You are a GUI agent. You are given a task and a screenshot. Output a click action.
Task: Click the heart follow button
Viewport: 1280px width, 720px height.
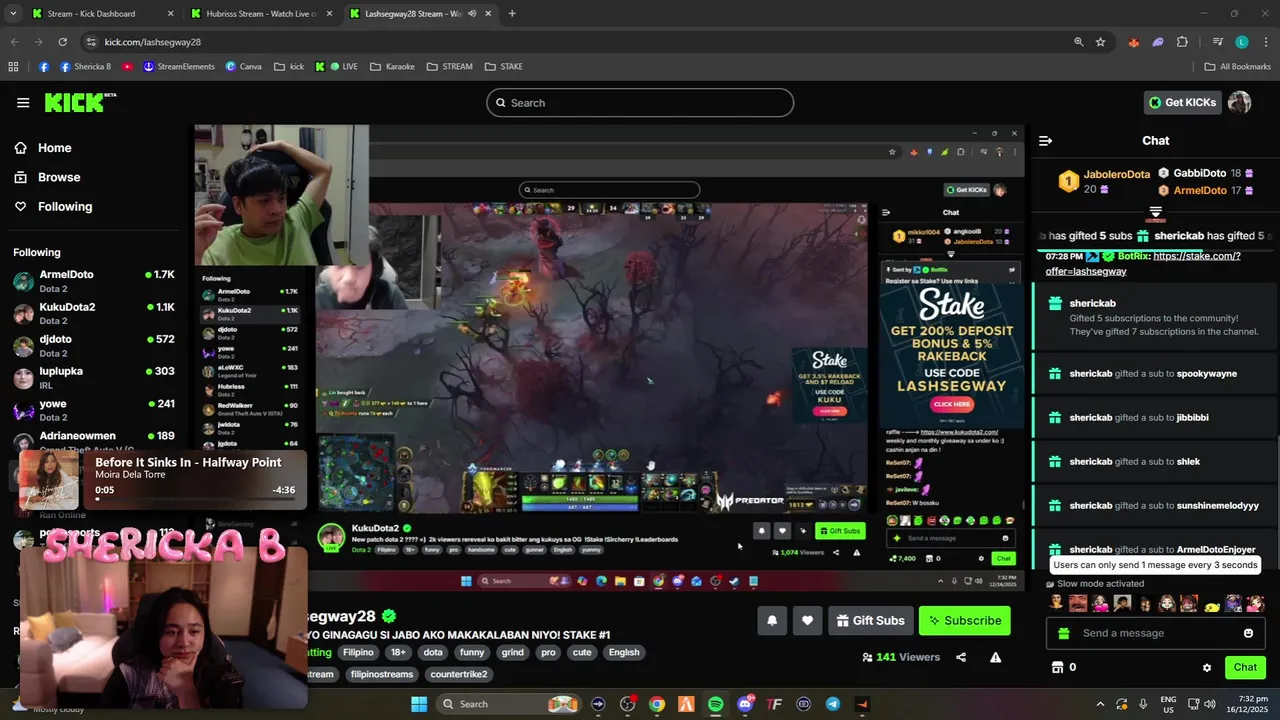(x=807, y=620)
